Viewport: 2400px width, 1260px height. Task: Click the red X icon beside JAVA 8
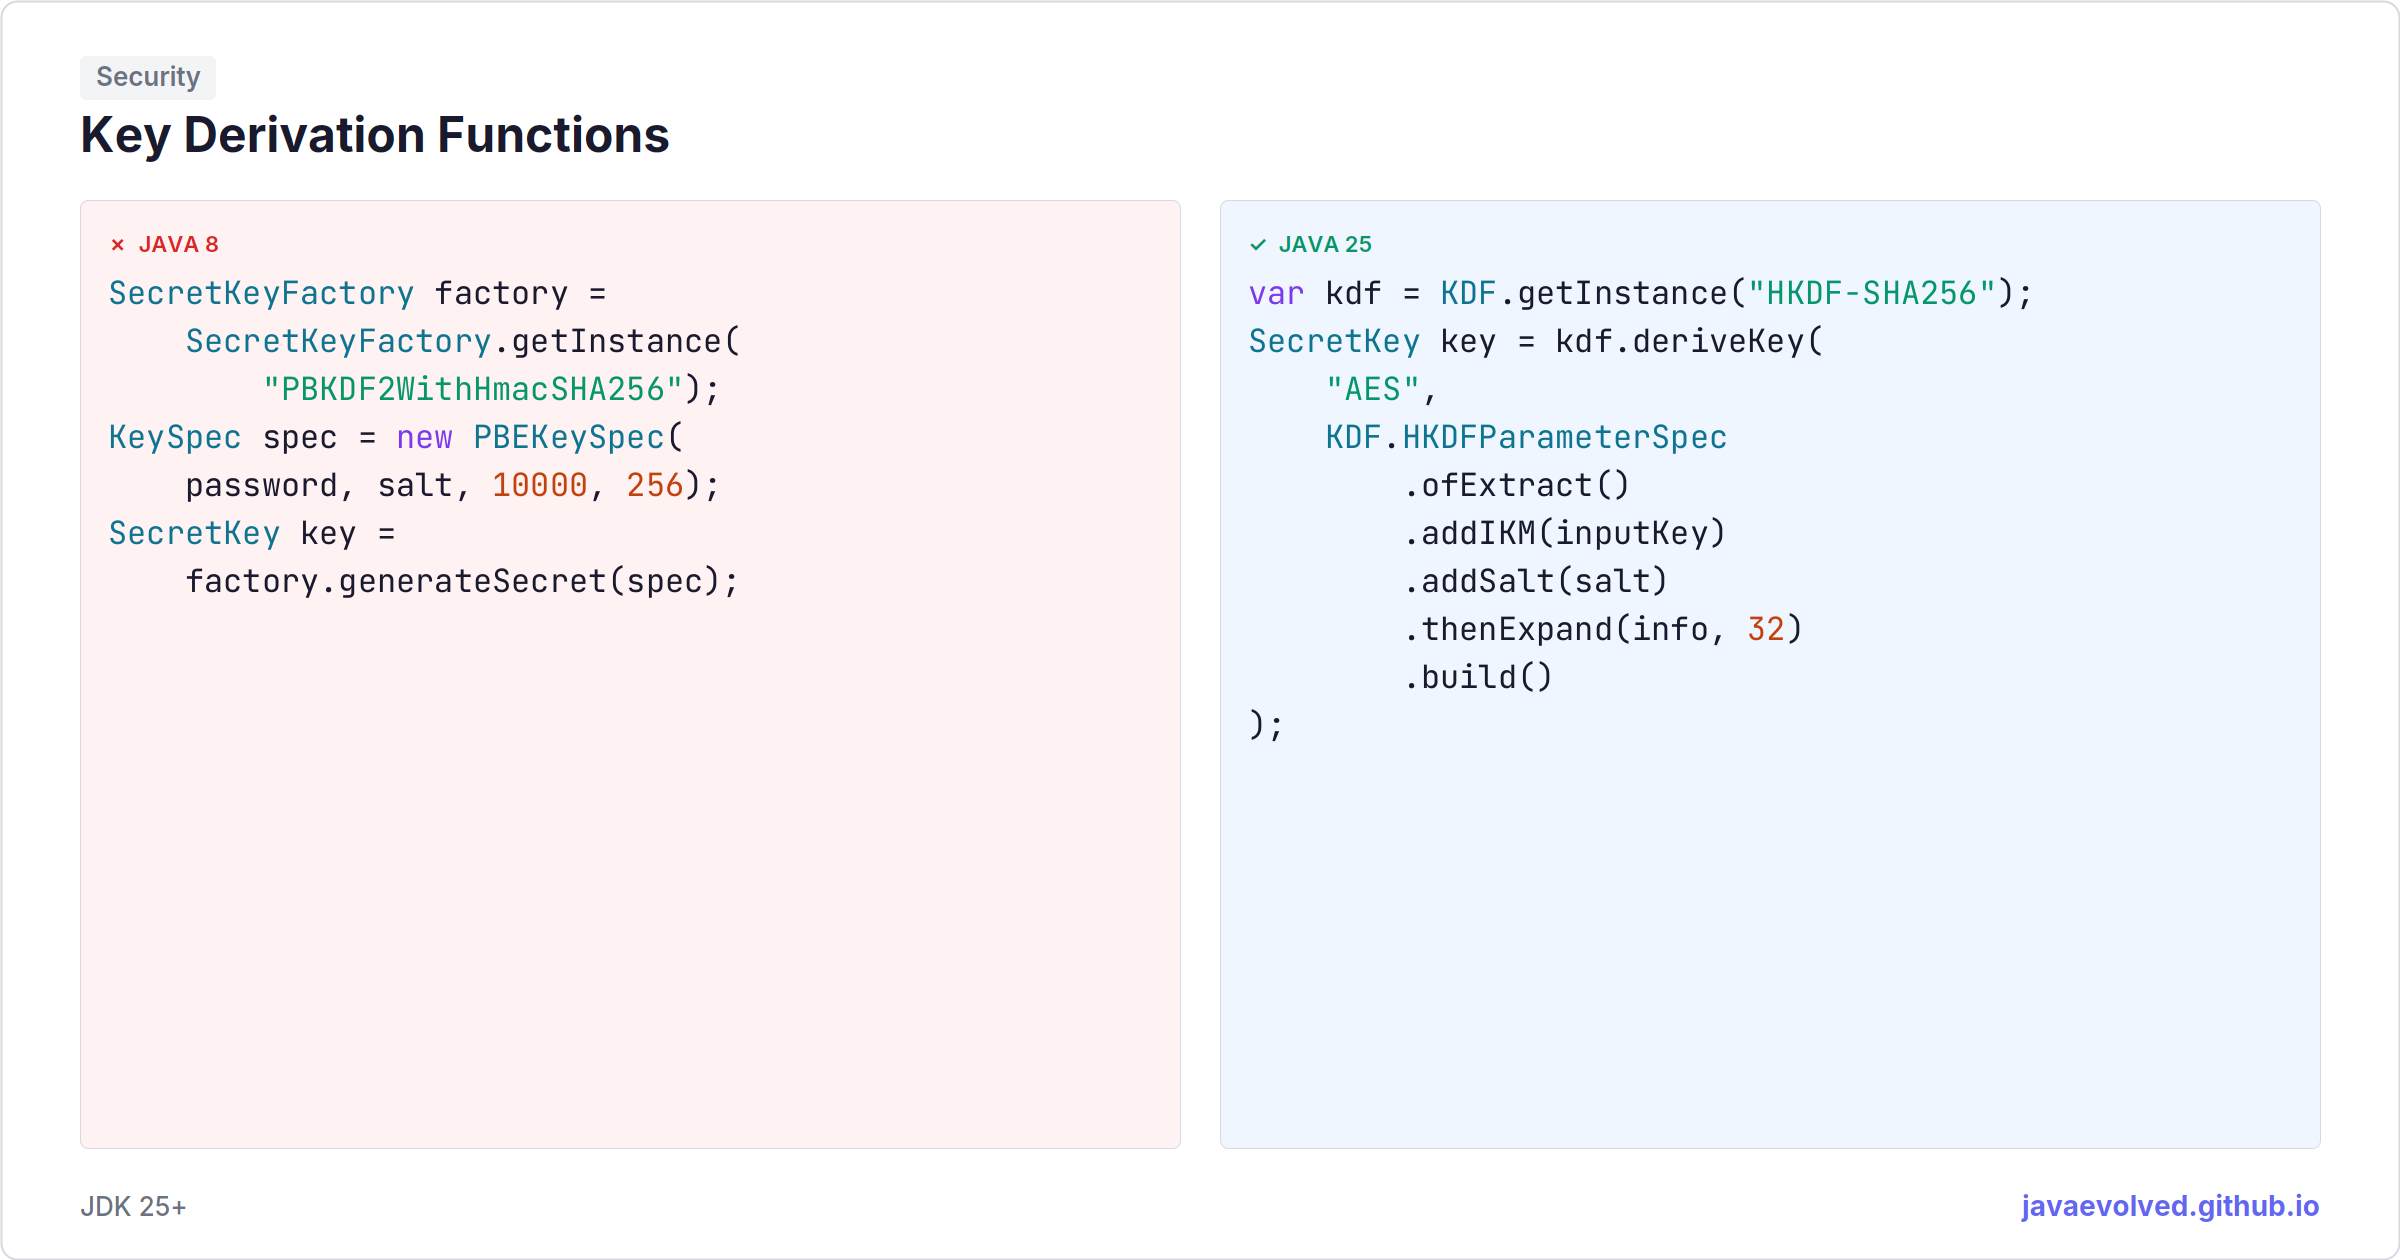(118, 245)
